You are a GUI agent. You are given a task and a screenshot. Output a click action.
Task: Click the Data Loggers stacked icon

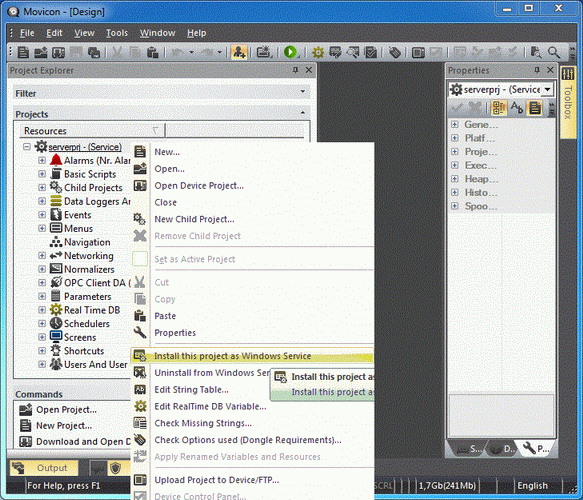click(x=56, y=201)
